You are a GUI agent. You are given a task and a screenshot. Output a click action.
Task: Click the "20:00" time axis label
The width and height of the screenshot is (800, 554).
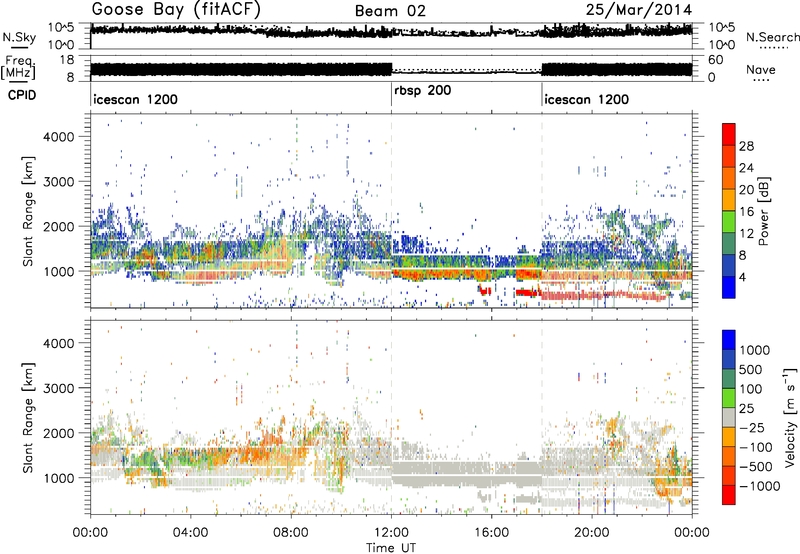[592, 532]
